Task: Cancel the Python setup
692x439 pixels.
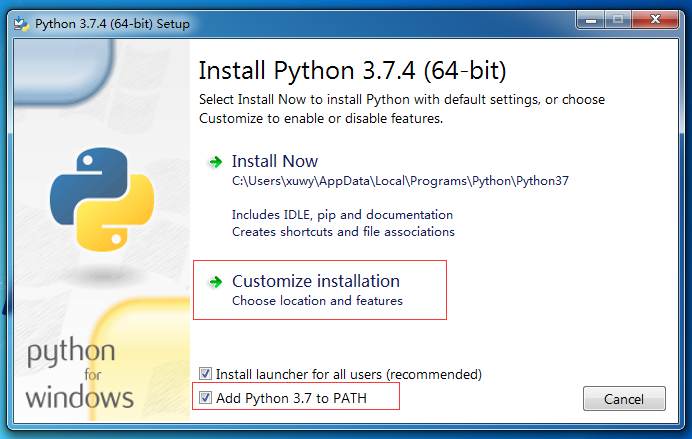Action: click(x=624, y=399)
